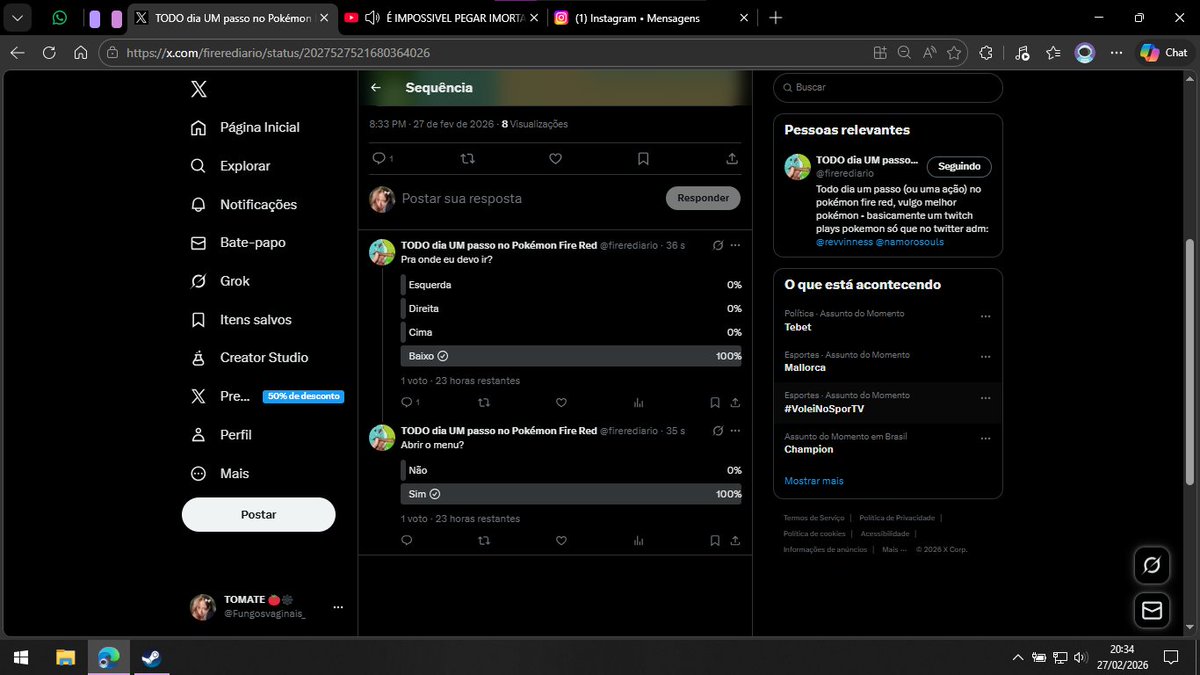The height and width of the screenshot is (675, 1200).
Task: Mute the YouTube tab via speaker icon
Action: point(372,18)
